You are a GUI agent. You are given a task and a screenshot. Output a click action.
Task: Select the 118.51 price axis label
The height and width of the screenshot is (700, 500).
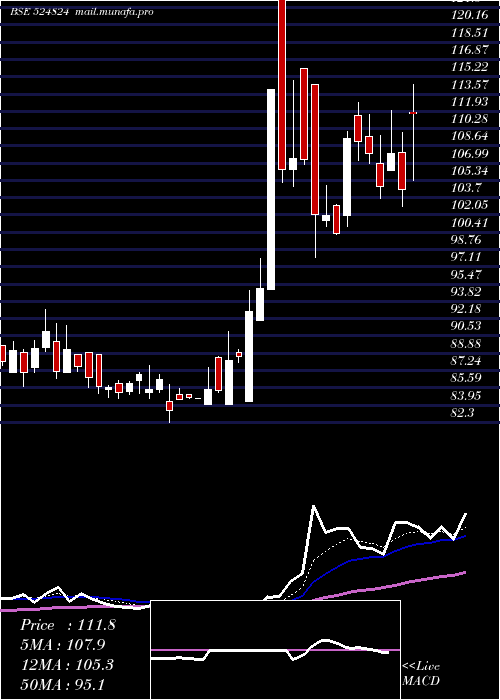pos(469,33)
